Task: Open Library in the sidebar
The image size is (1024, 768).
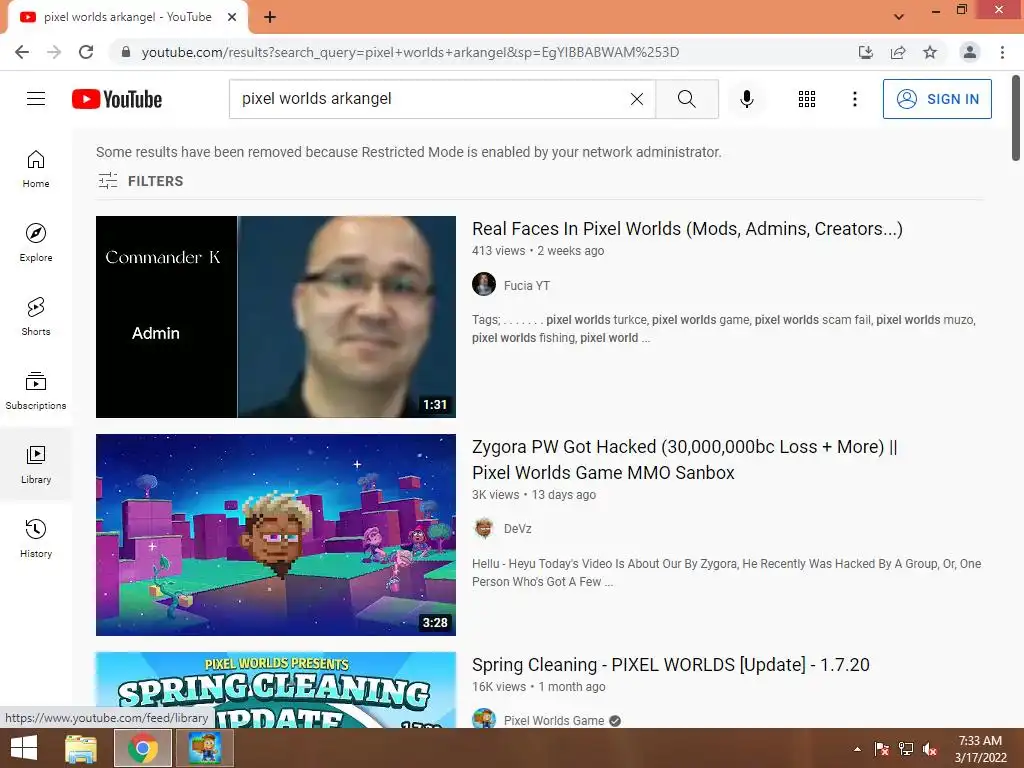Action: (x=36, y=464)
